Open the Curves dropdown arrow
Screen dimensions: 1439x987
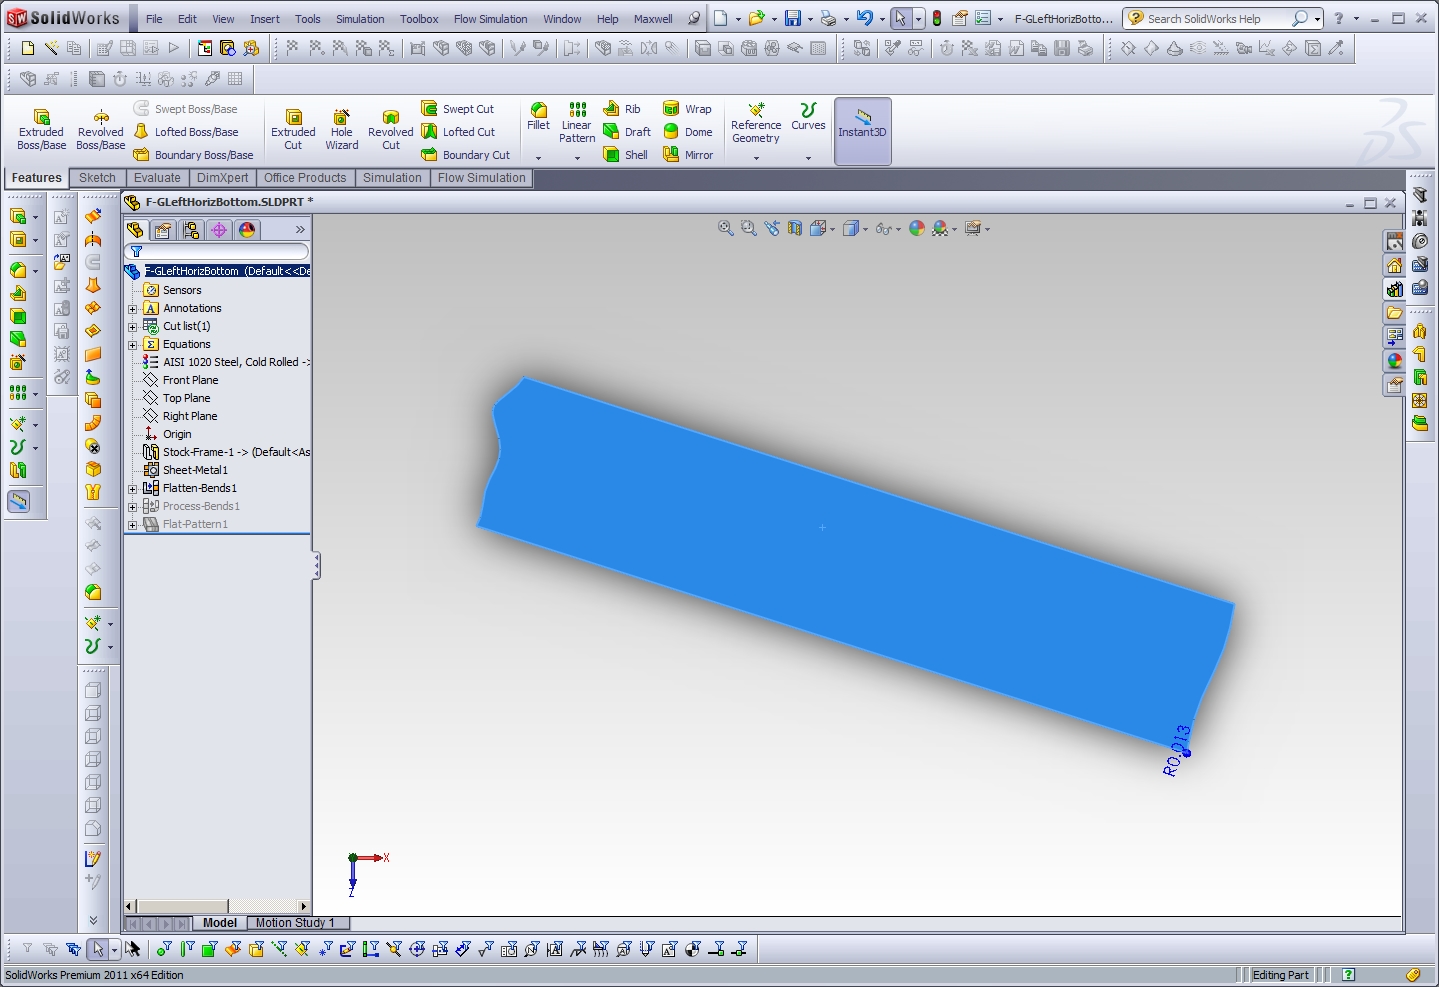pyautogui.click(x=808, y=158)
